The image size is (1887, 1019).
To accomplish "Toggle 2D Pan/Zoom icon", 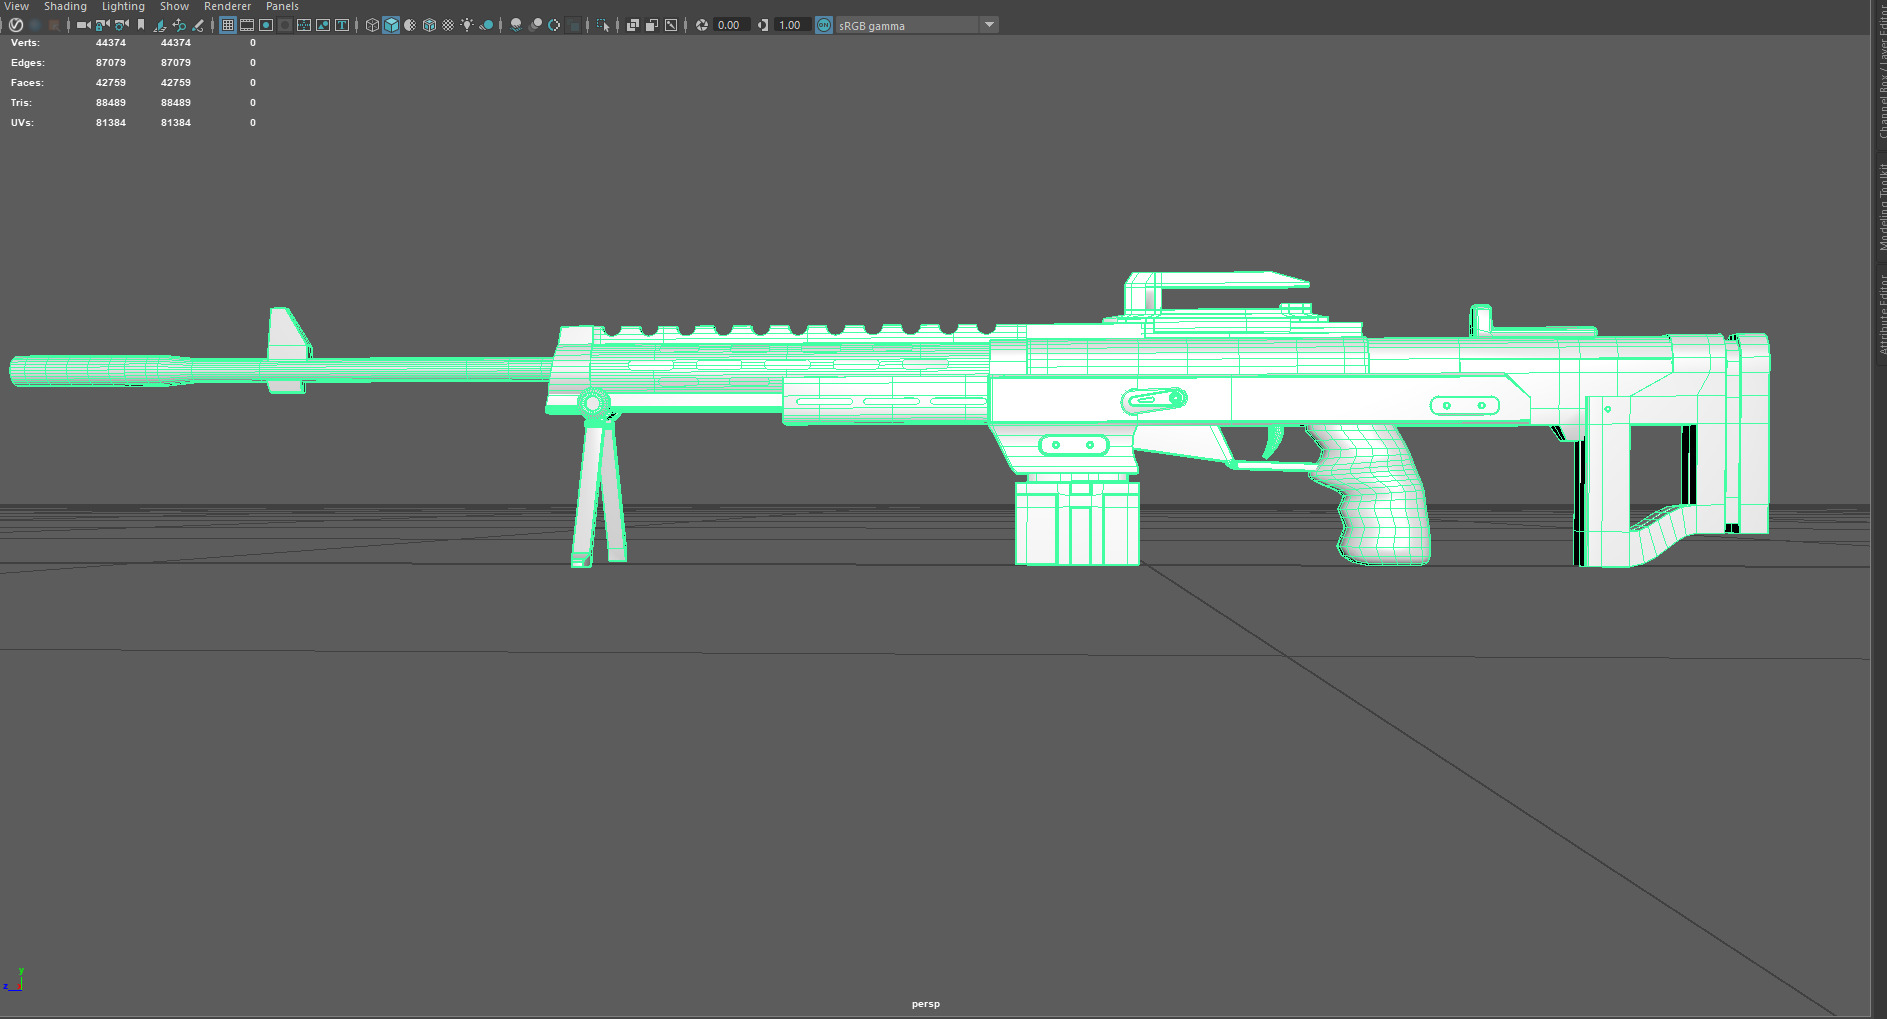I will click(179, 25).
